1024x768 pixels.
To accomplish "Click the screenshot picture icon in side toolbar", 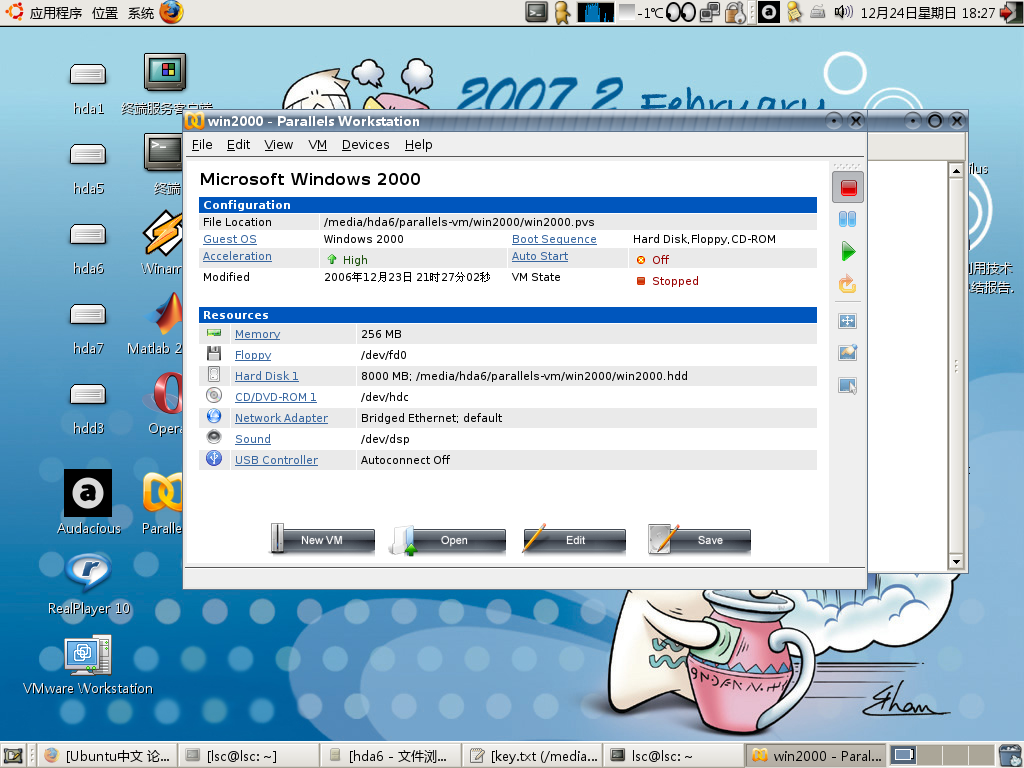I will click(848, 353).
